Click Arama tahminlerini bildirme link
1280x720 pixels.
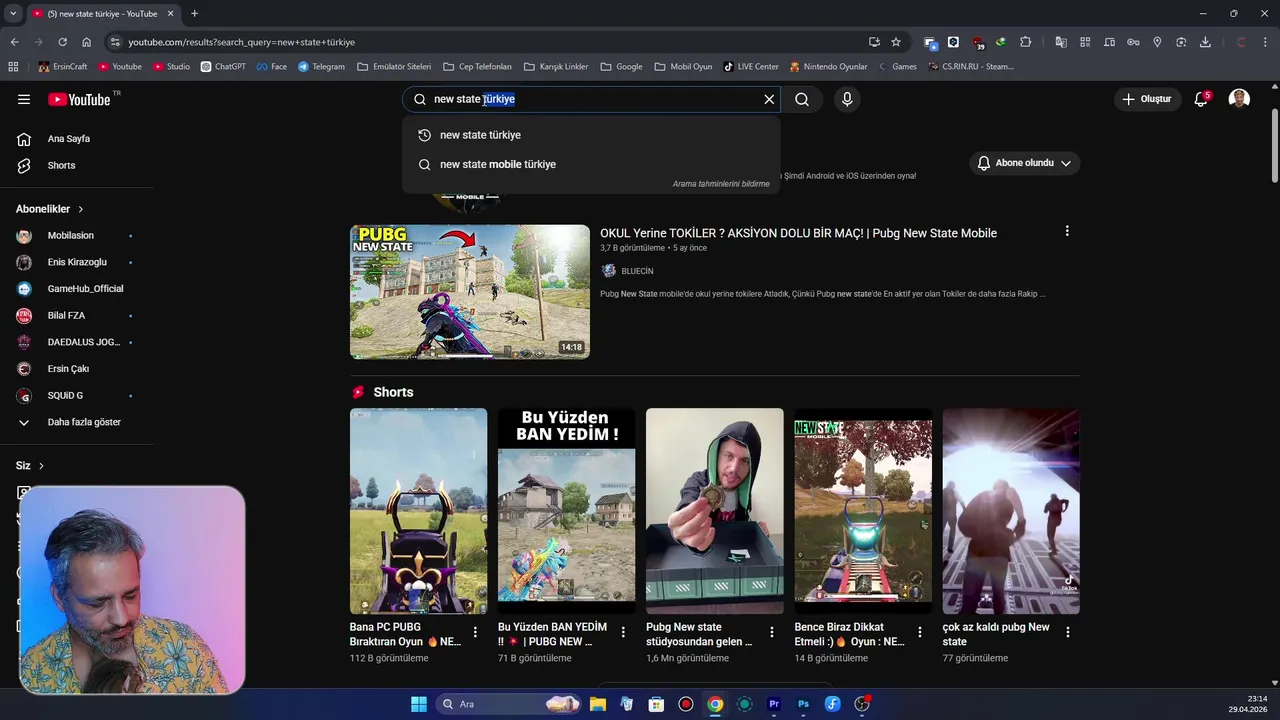coord(721,184)
